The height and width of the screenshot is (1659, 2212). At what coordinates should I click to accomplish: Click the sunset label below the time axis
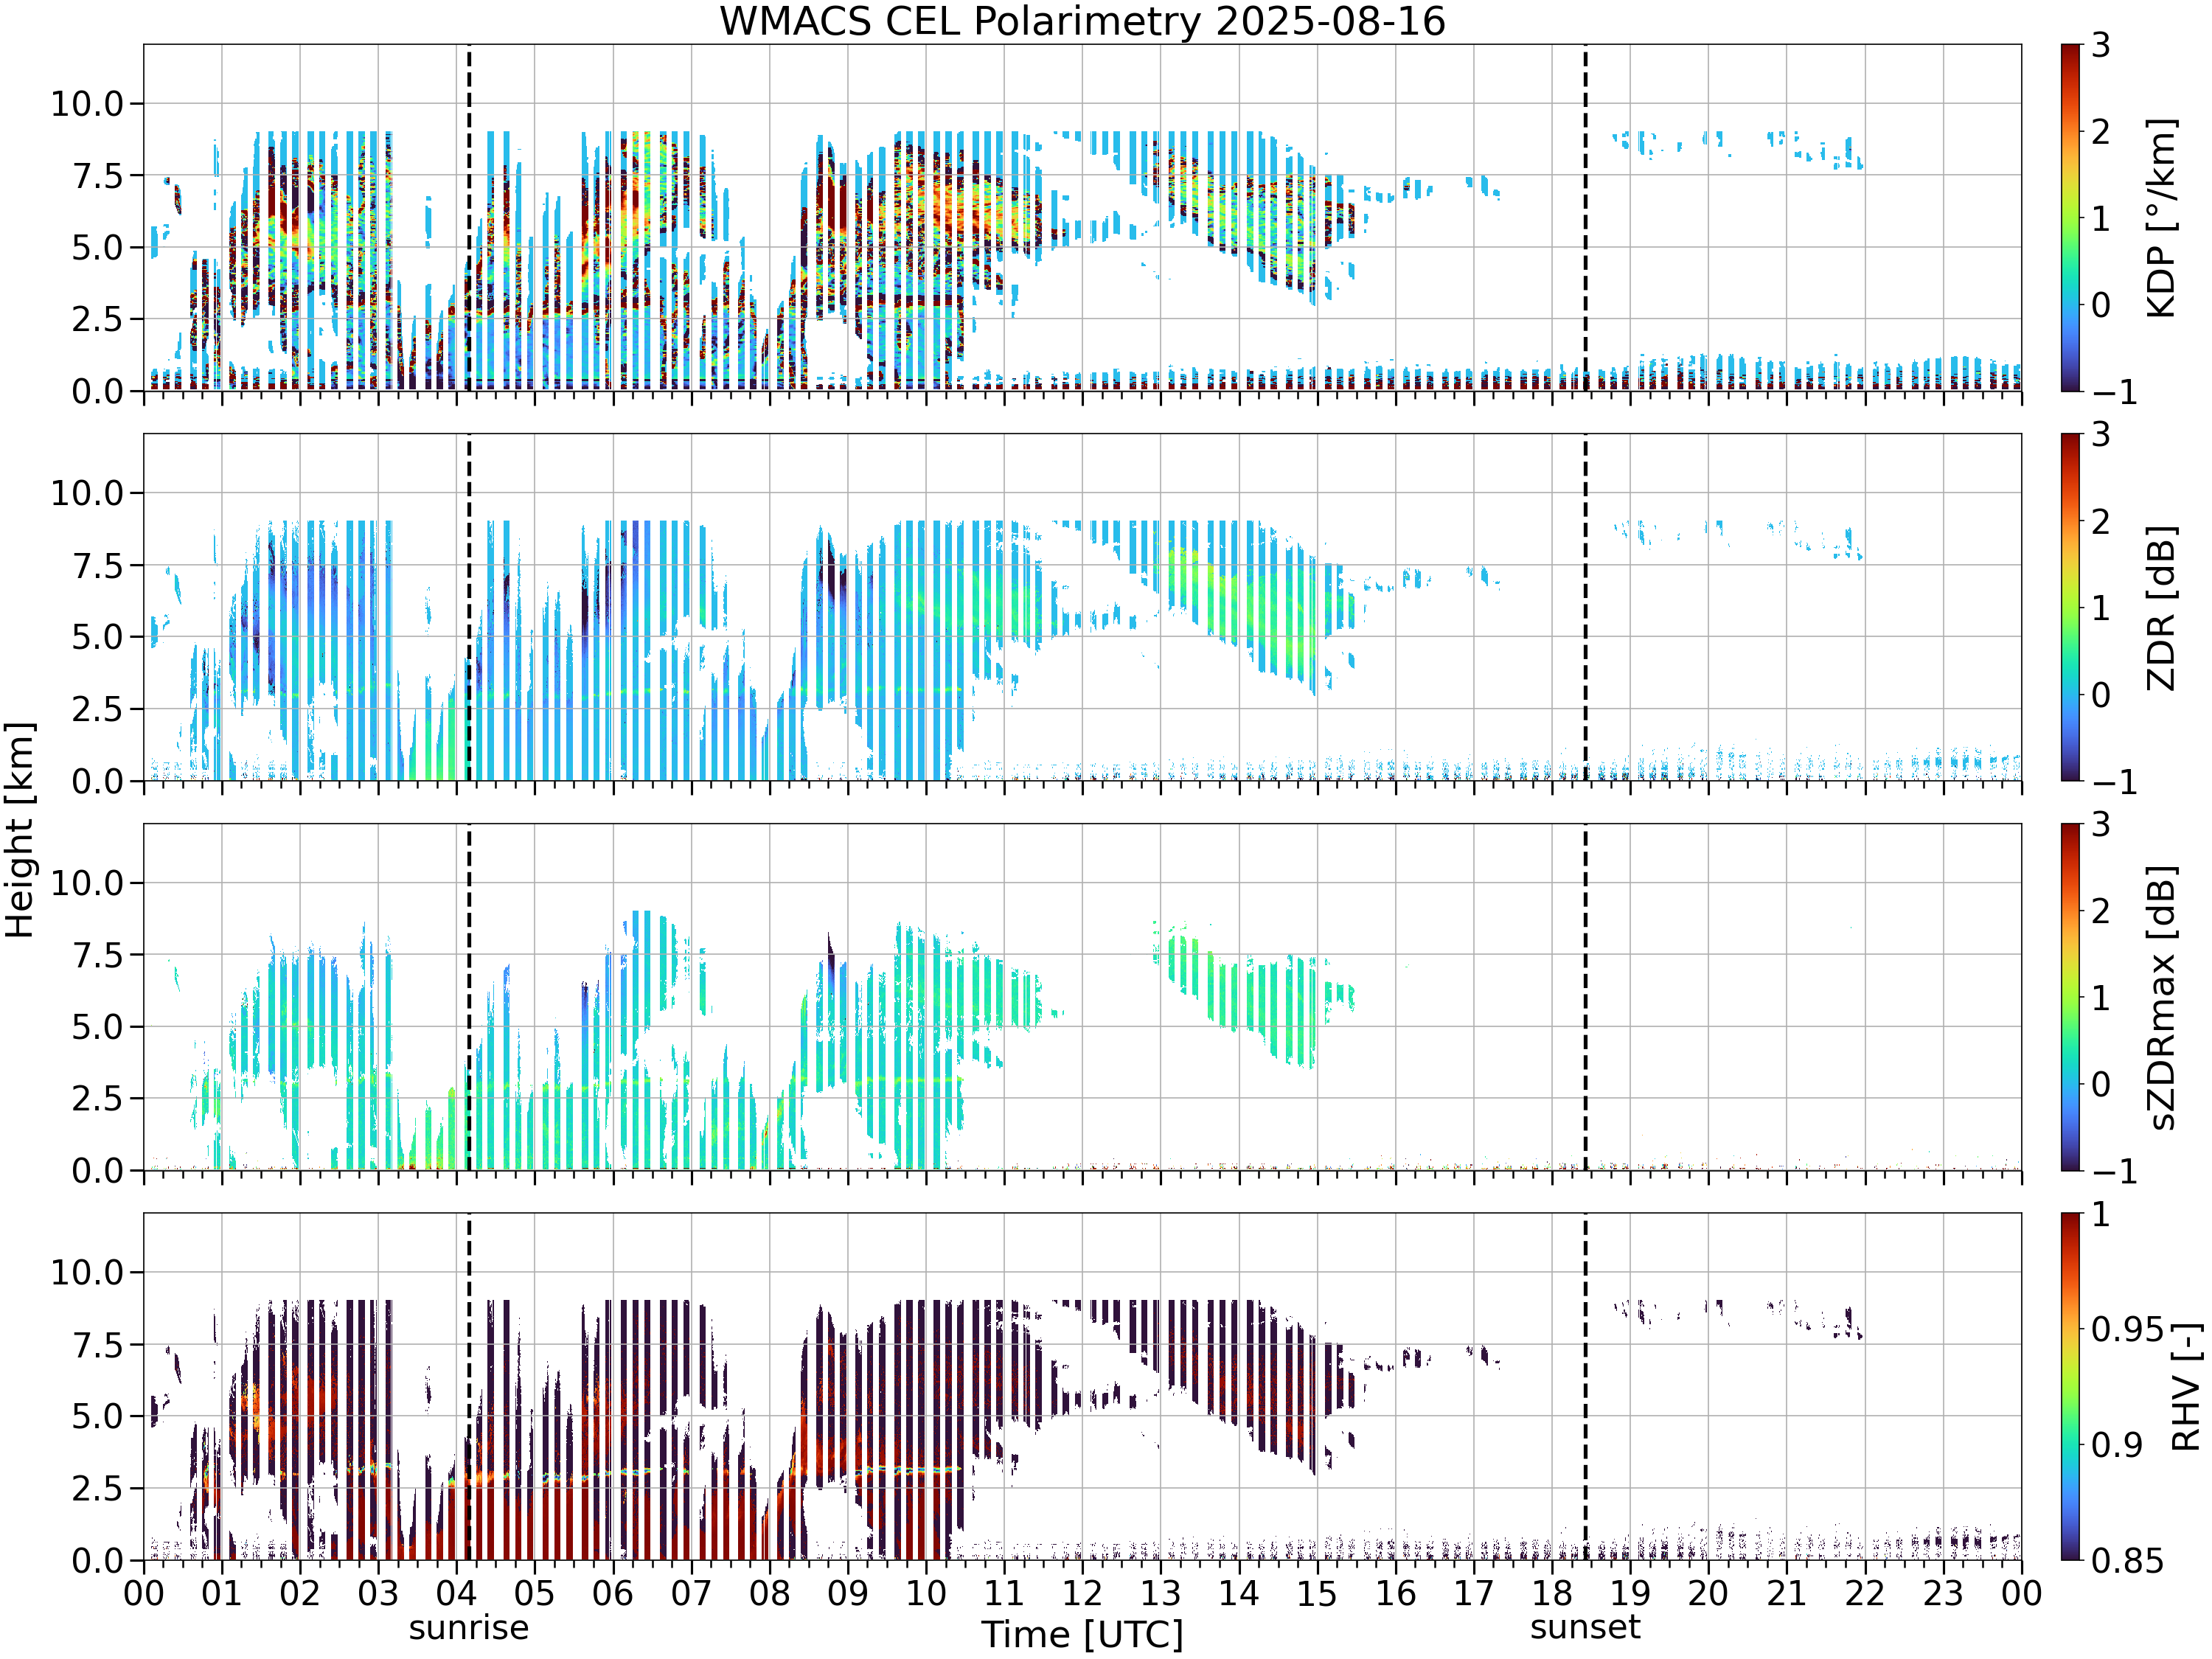[1585, 1628]
